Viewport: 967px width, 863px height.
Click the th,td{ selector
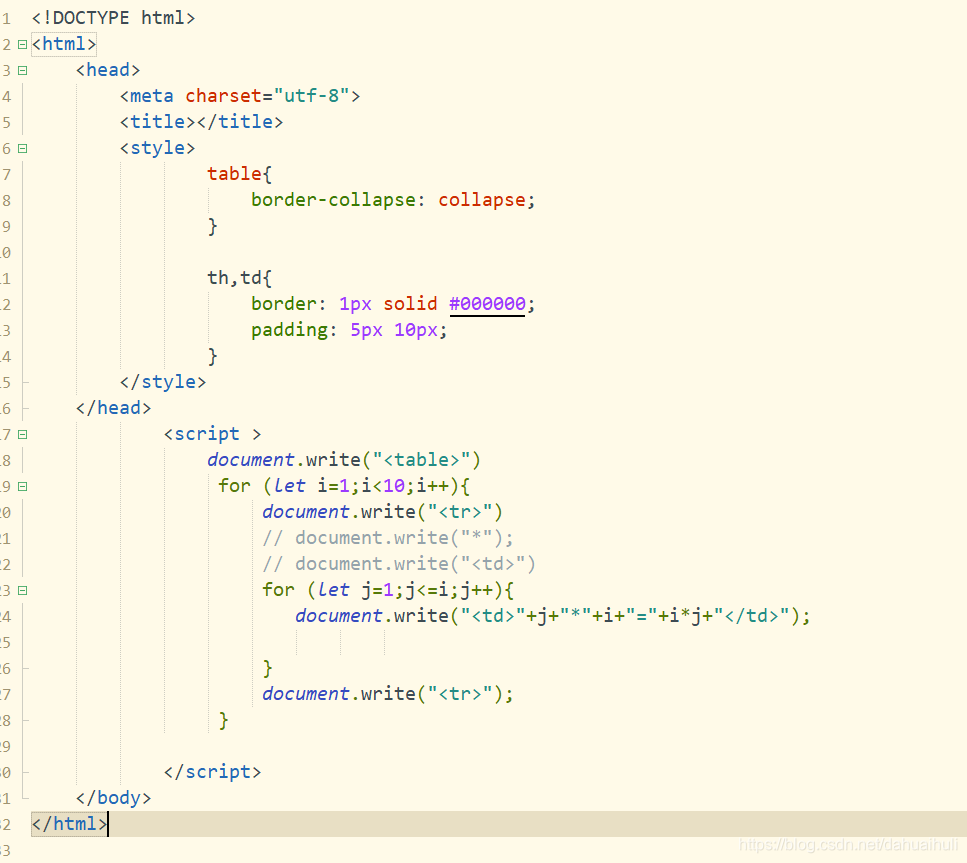click(x=239, y=278)
